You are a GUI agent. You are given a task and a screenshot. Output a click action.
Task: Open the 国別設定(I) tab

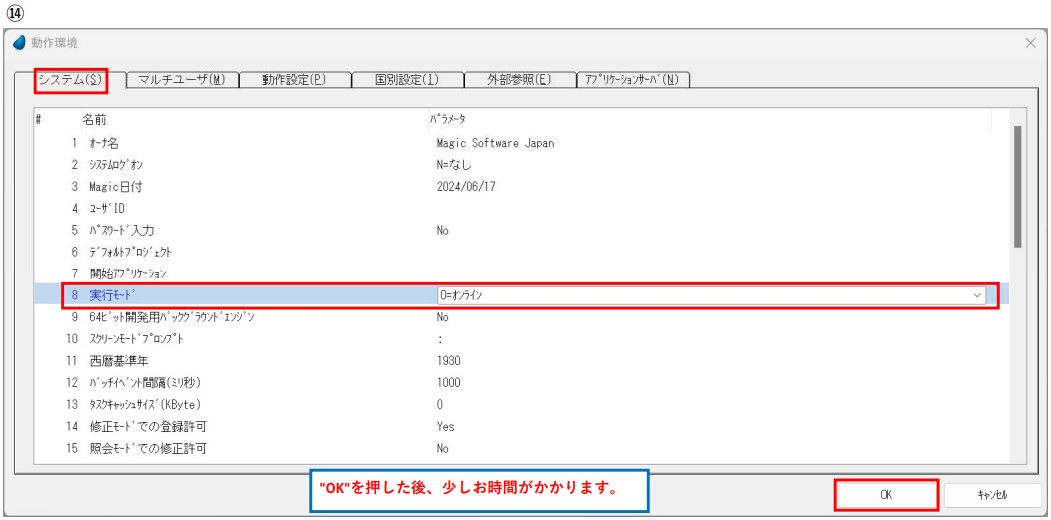point(406,80)
